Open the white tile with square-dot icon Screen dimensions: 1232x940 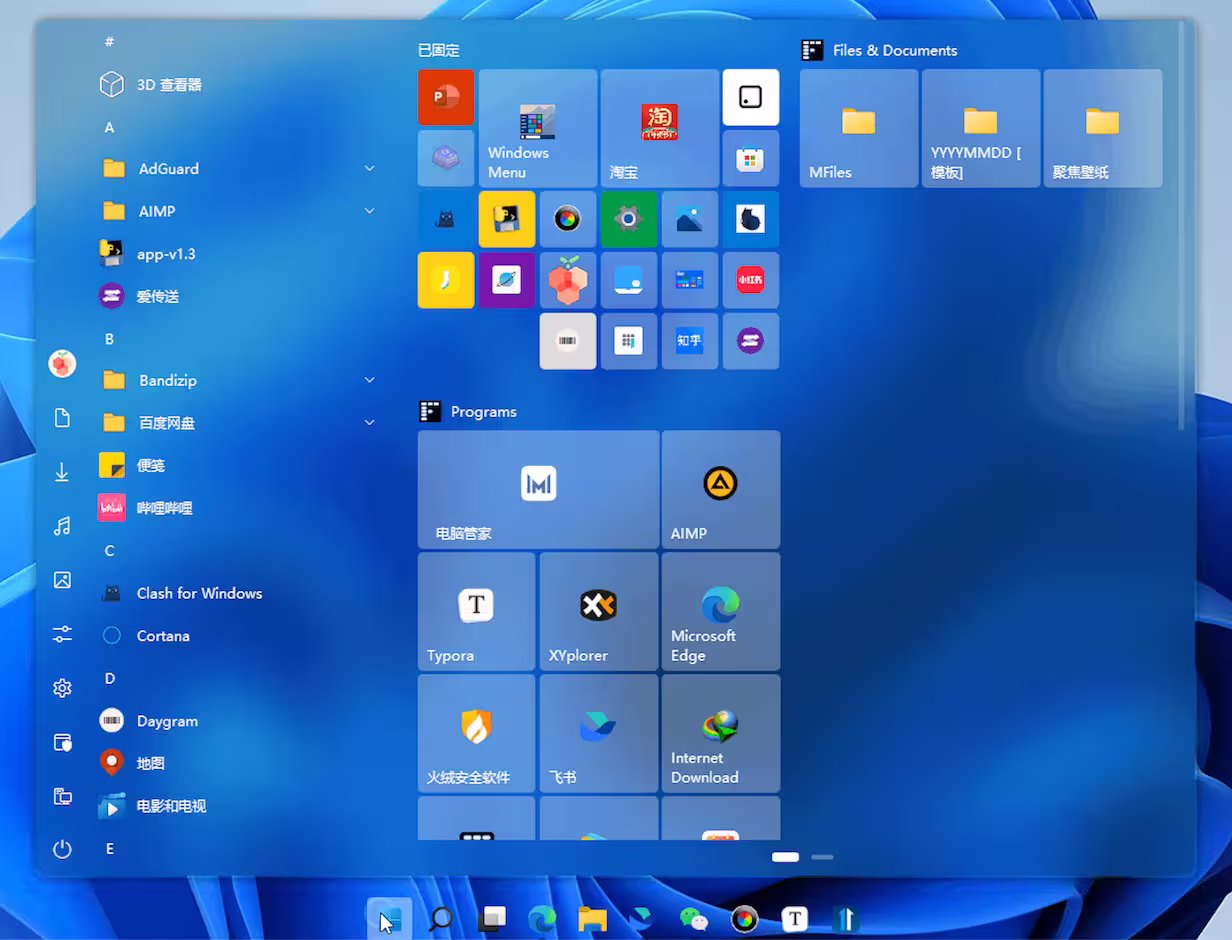(x=750, y=97)
